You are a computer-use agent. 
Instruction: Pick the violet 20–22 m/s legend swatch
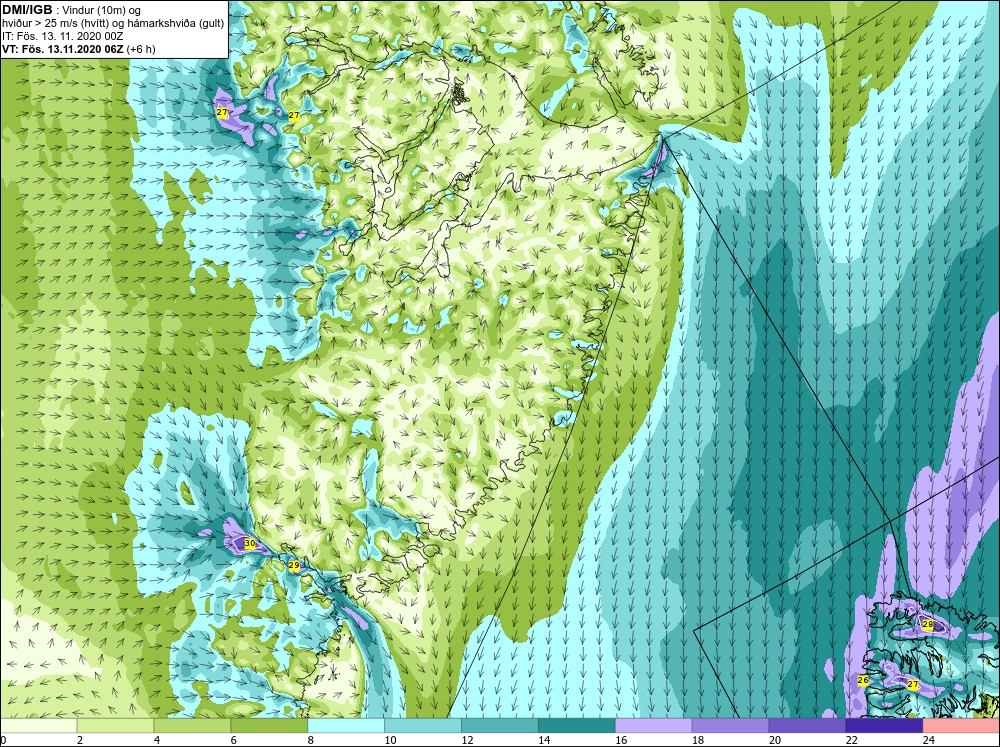tap(807, 726)
